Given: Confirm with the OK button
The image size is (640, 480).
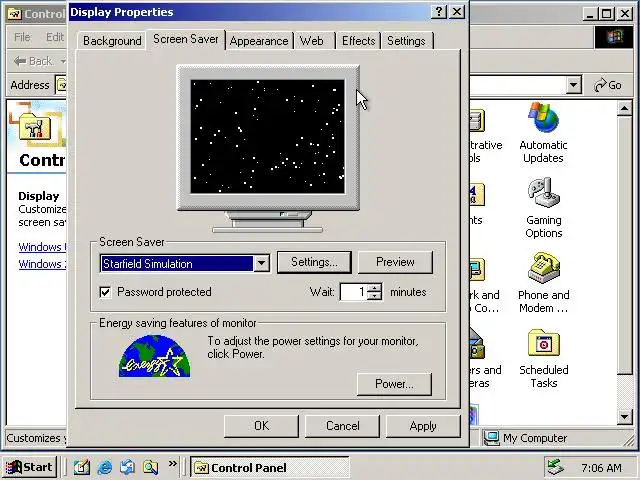Looking at the screenshot, I should point(261,426).
